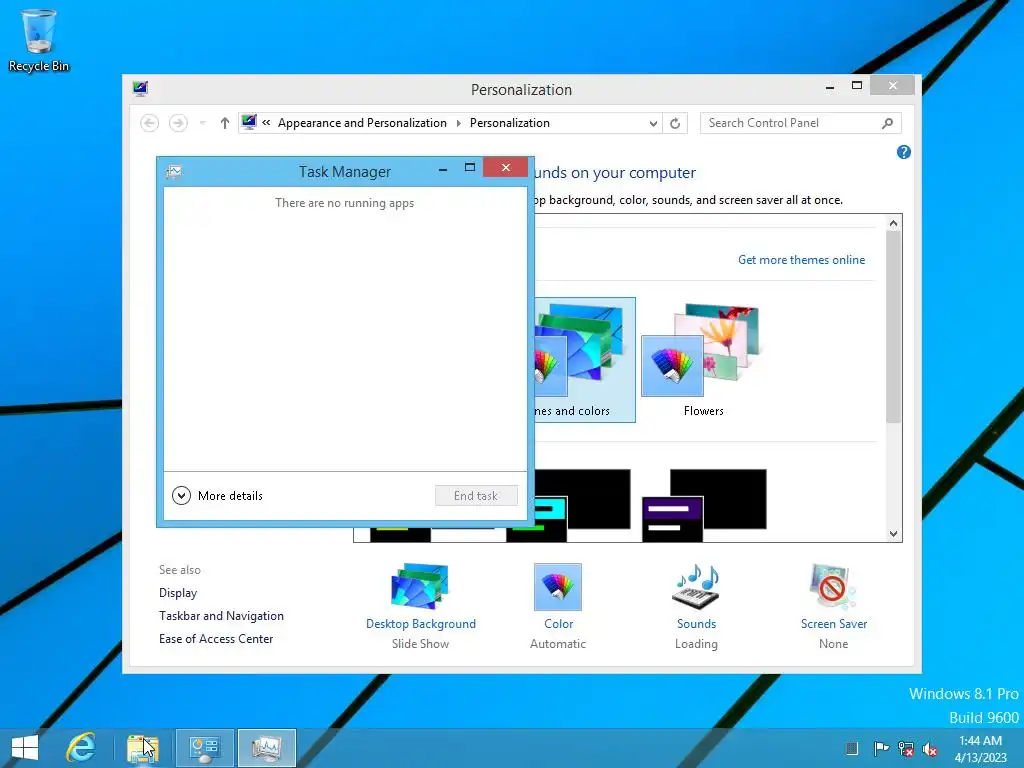The width and height of the screenshot is (1024, 768).
Task: Open the taskbar clock and date
Action: pyautogui.click(x=980, y=748)
